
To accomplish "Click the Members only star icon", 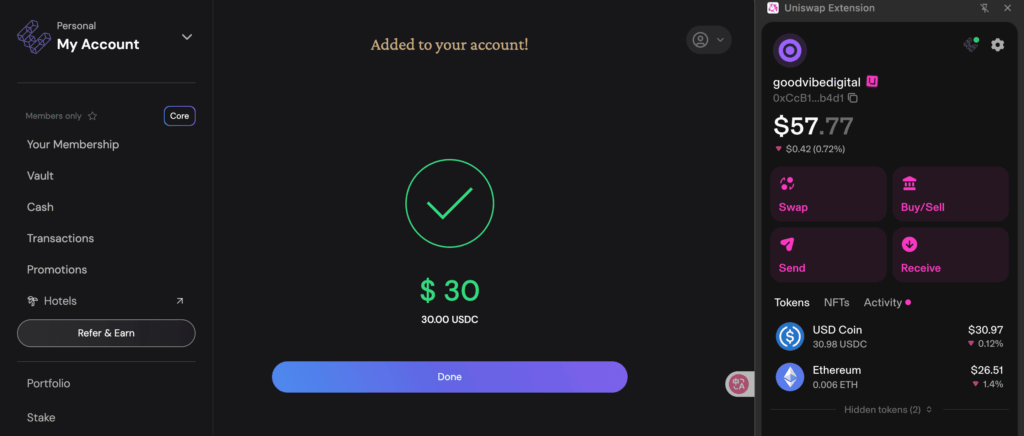I will pyautogui.click(x=93, y=116).
